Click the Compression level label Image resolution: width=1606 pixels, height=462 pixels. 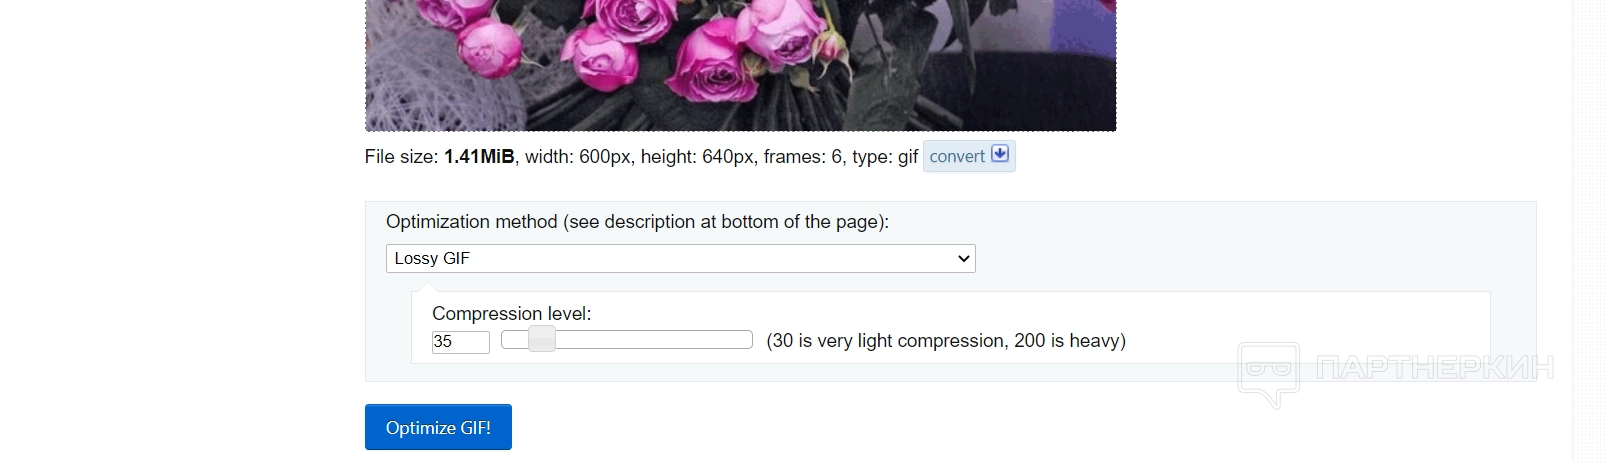(x=511, y=314)
